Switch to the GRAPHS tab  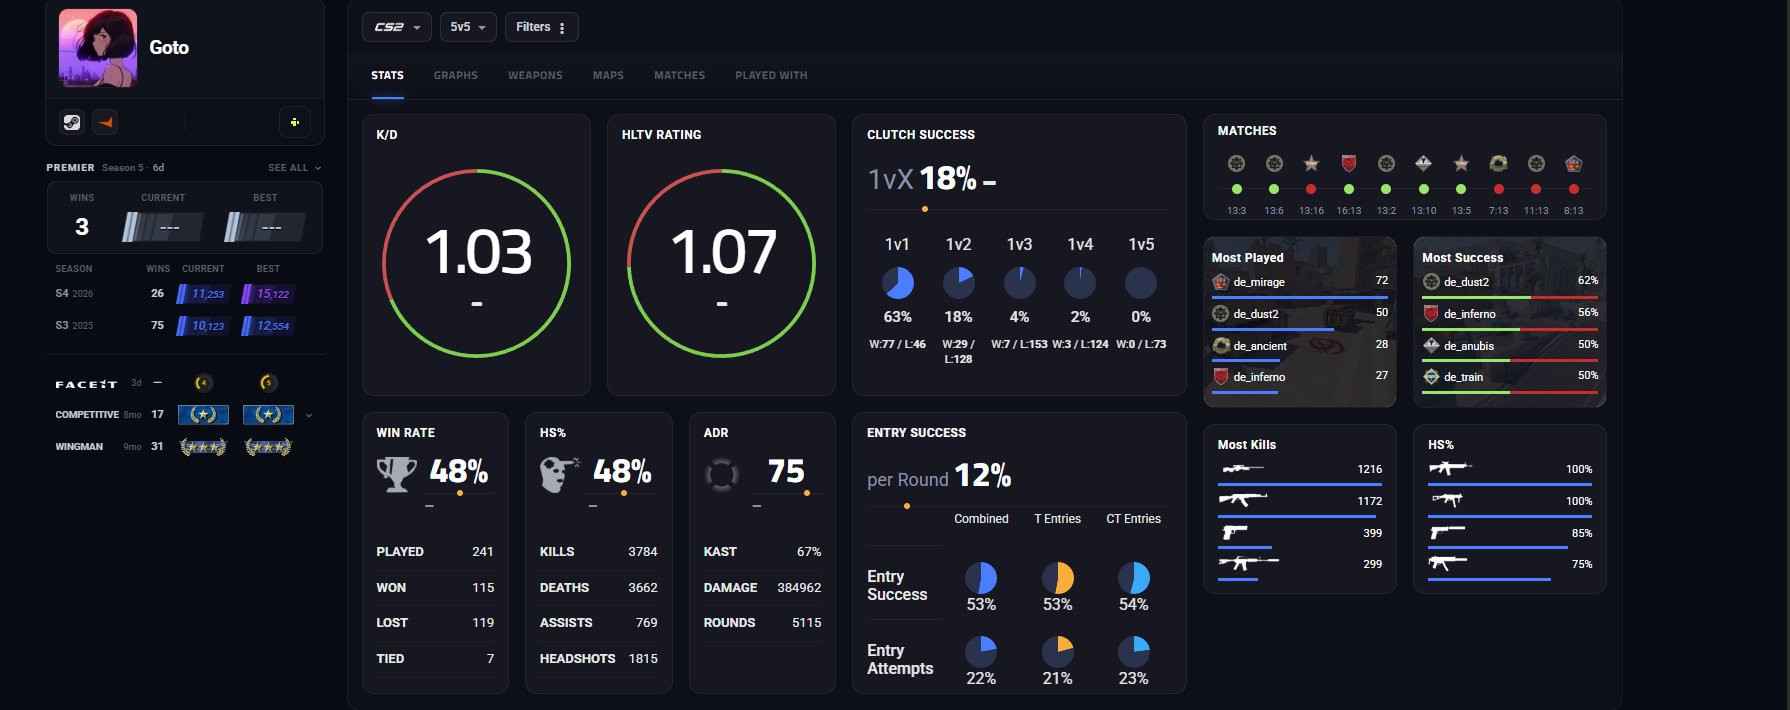(x=456, y=75)
